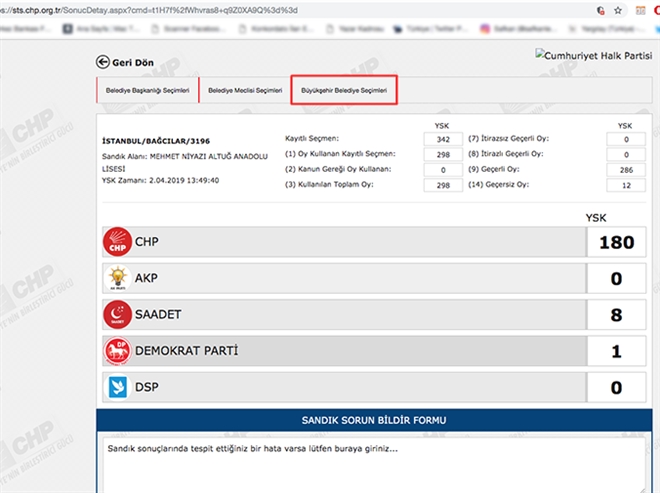
Task: Click SAADET vote count 8
Action: (616, 314)
